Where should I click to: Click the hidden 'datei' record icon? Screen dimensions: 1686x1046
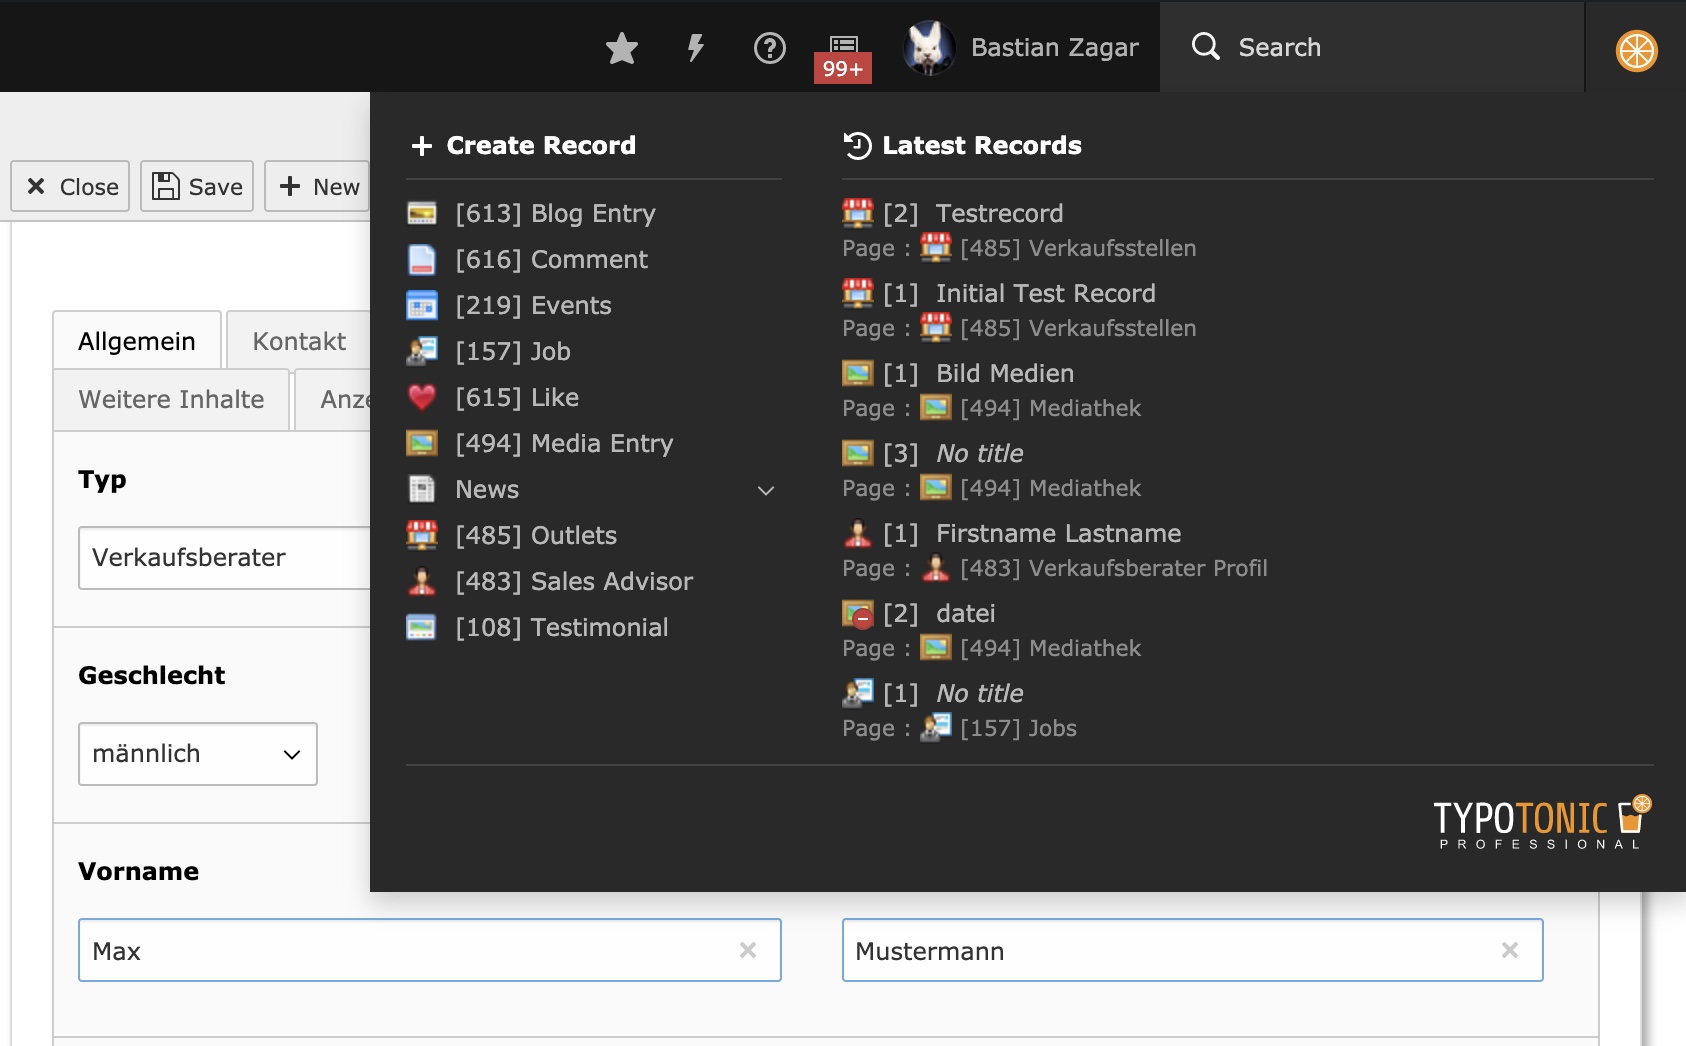click(x=858, y=613)
